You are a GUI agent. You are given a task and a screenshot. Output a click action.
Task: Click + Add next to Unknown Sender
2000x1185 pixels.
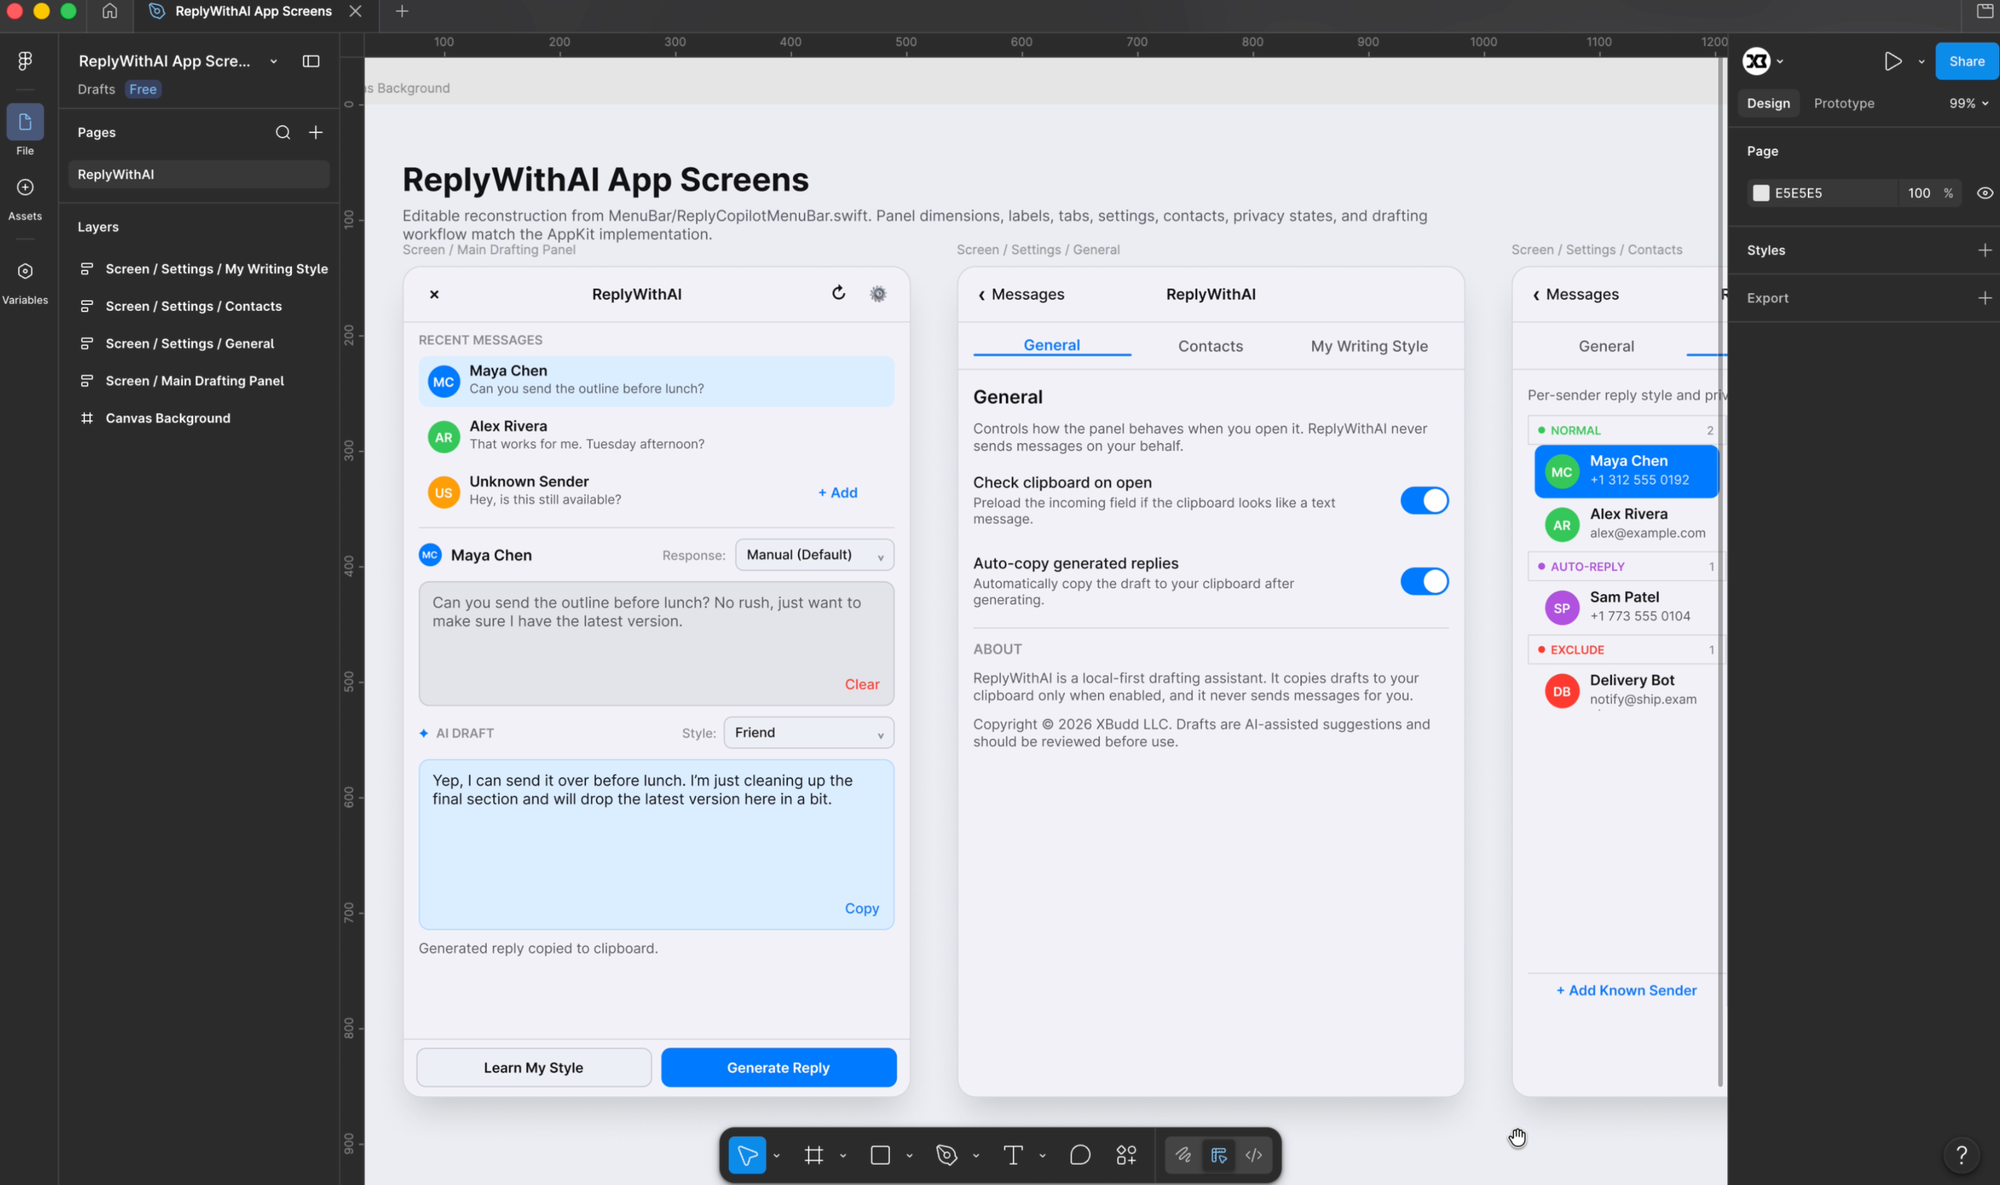coord(838,492)
